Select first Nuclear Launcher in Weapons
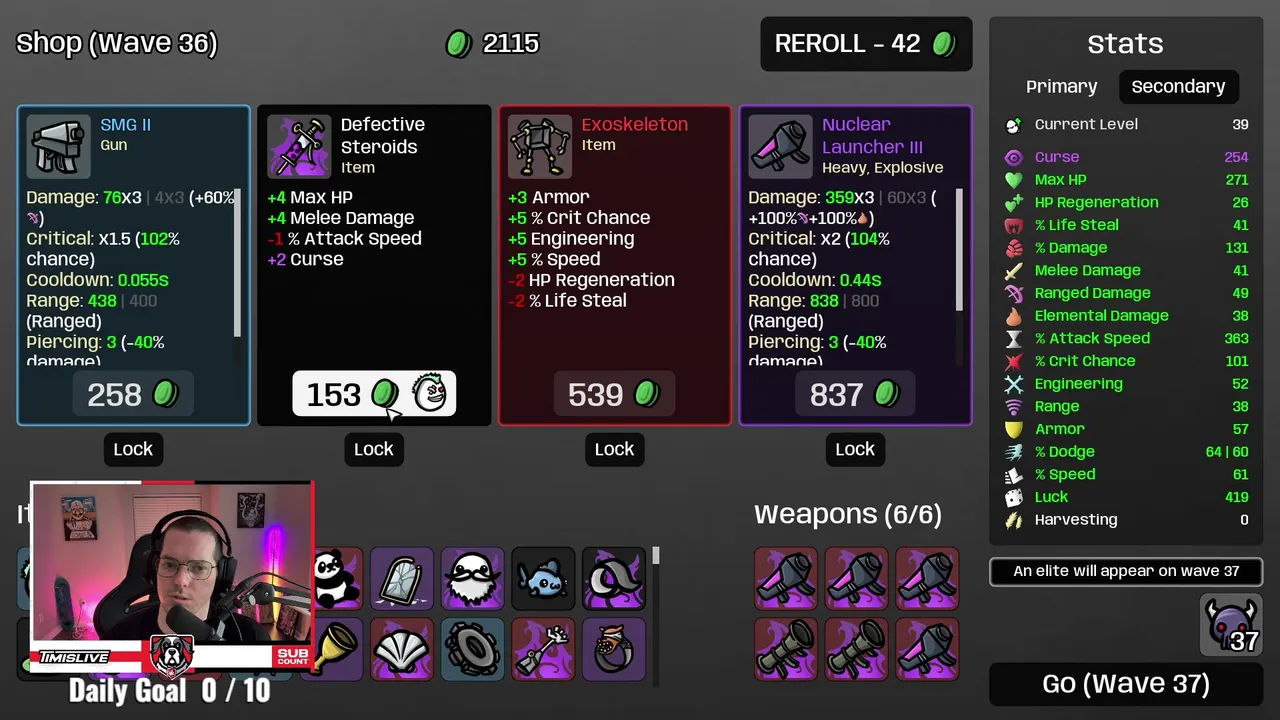This screenshot has width=1280, height=720. [786, 578]
